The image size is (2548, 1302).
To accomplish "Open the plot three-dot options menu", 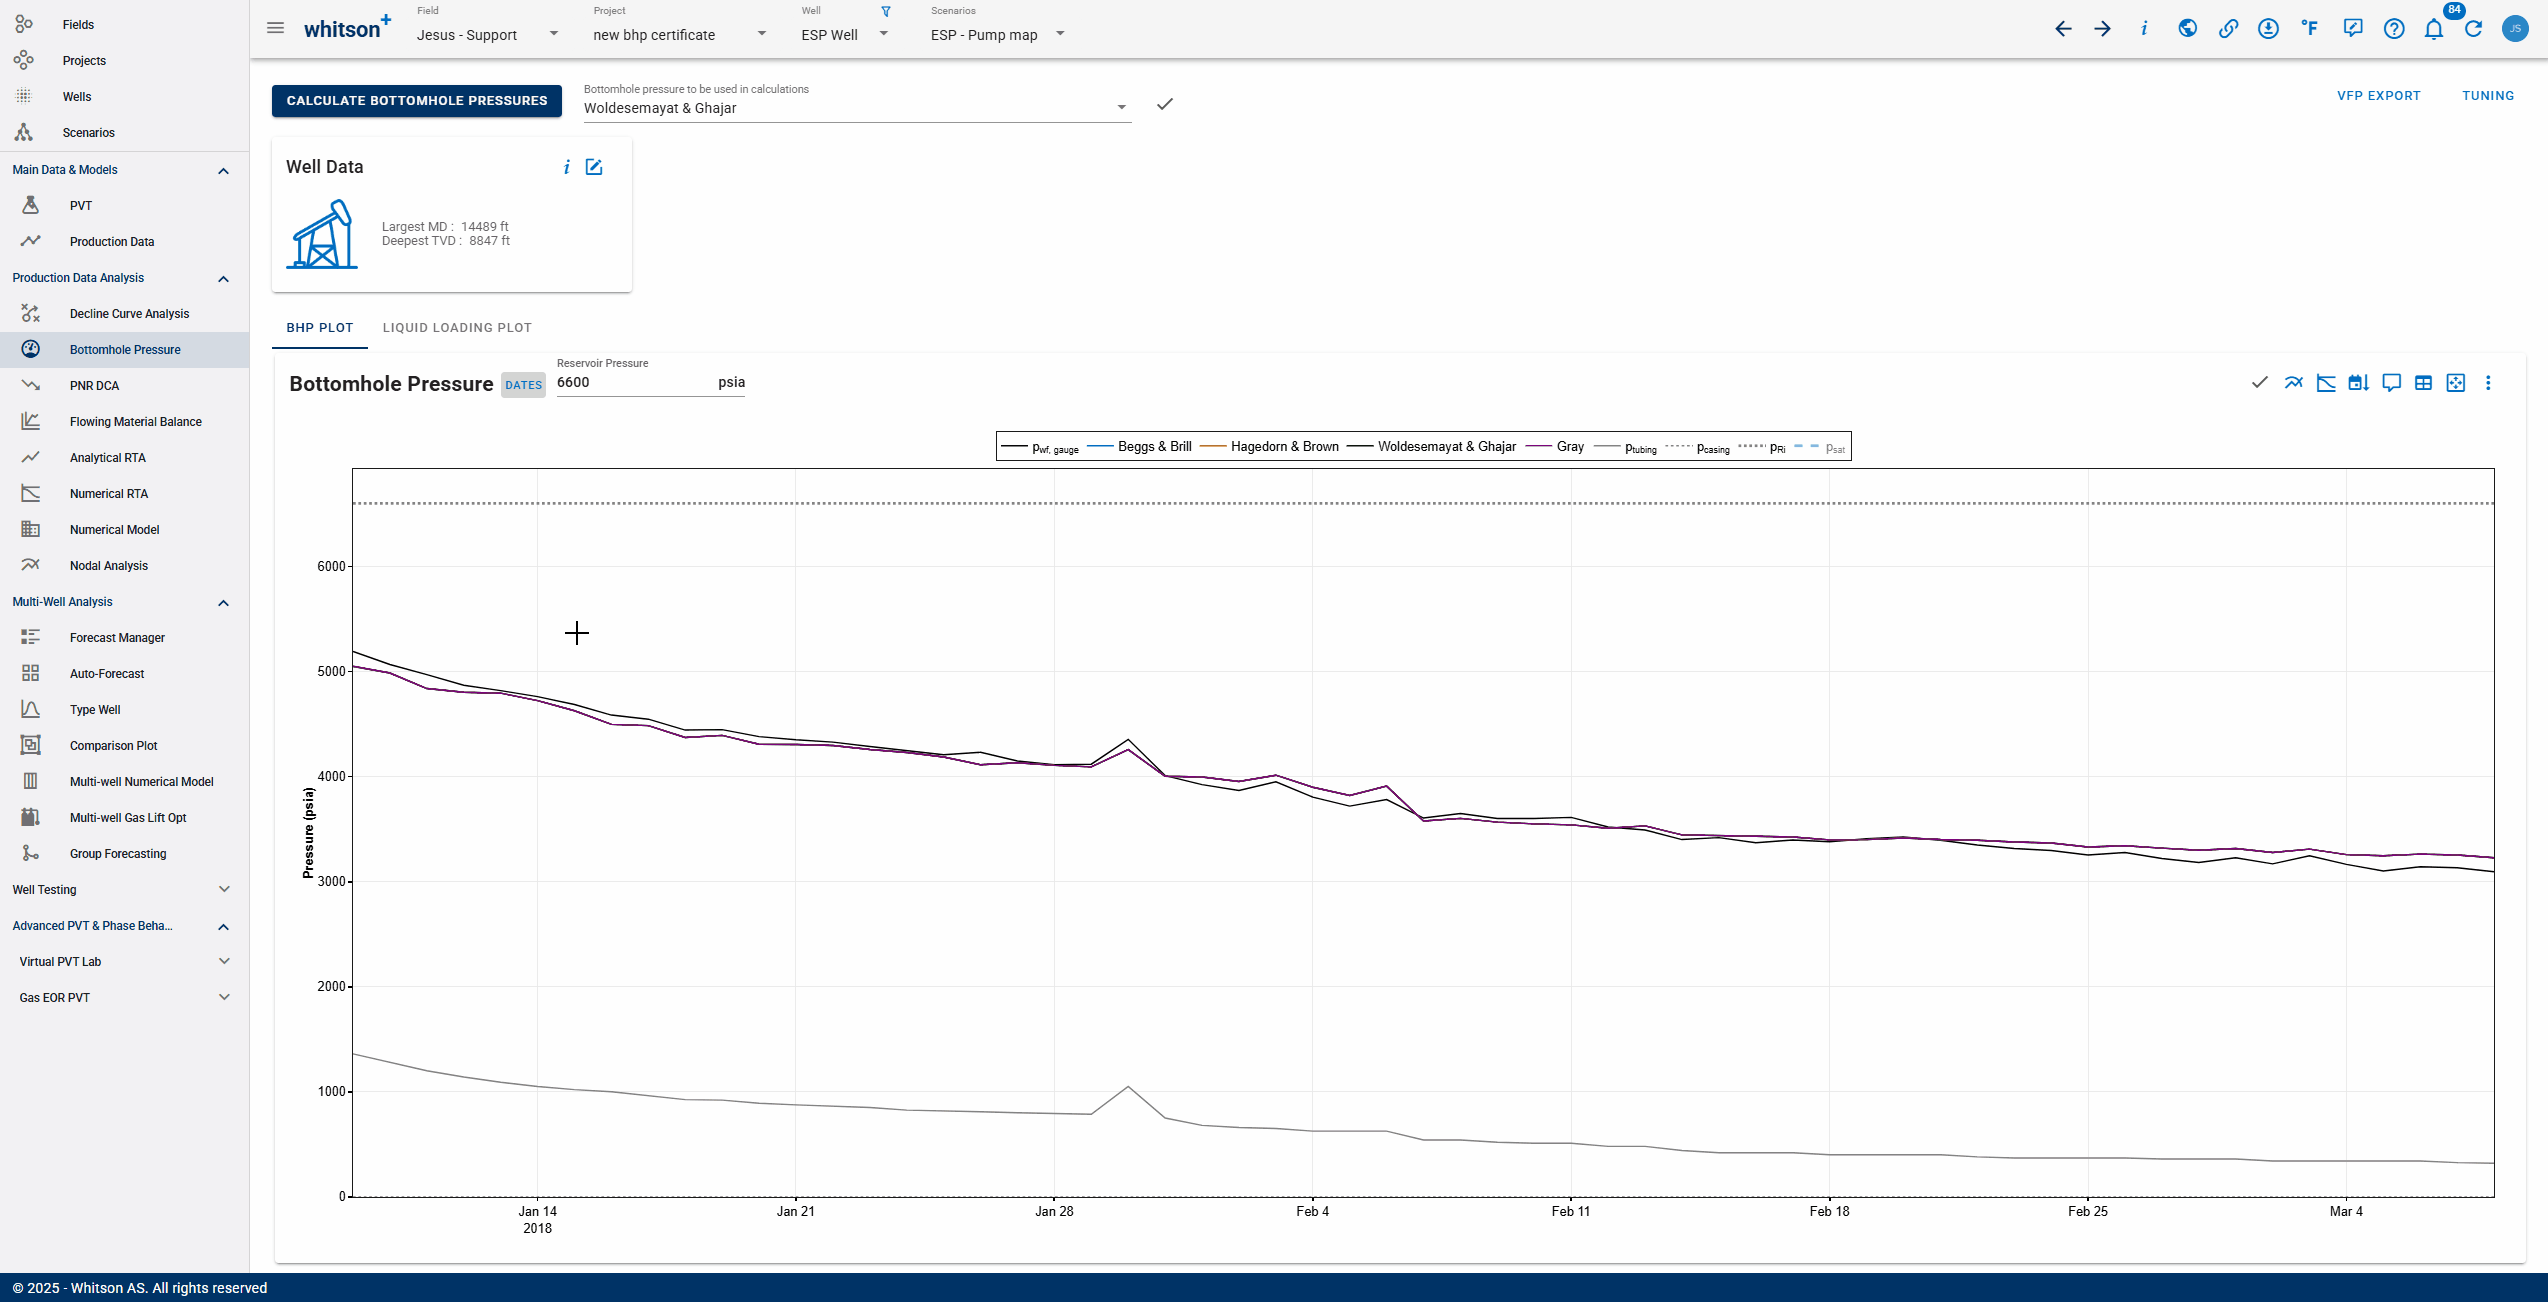I will [x=2488, y=383].
